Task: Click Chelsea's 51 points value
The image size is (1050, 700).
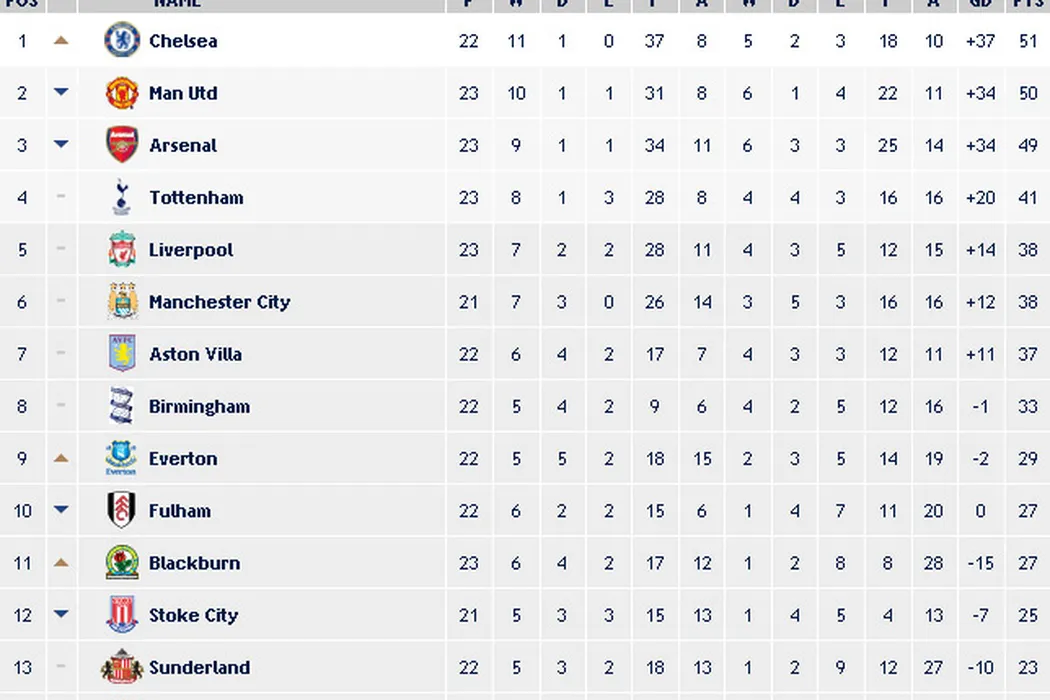Action: click(1026, 41)
